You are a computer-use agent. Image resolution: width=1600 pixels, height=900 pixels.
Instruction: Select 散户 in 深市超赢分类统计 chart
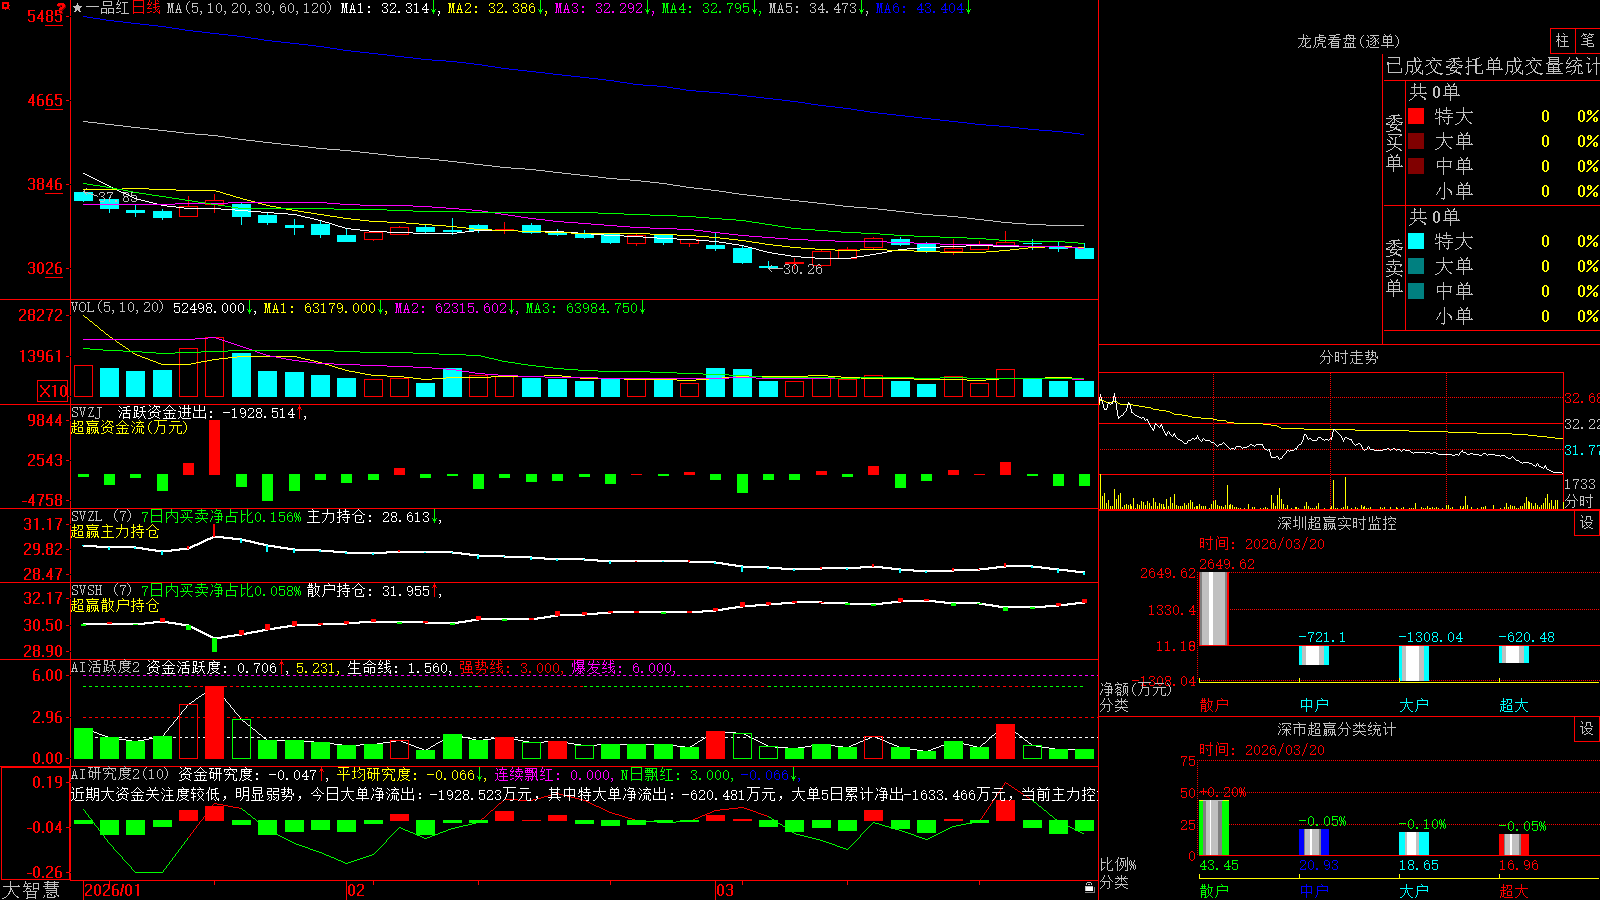pos(1214,891)
